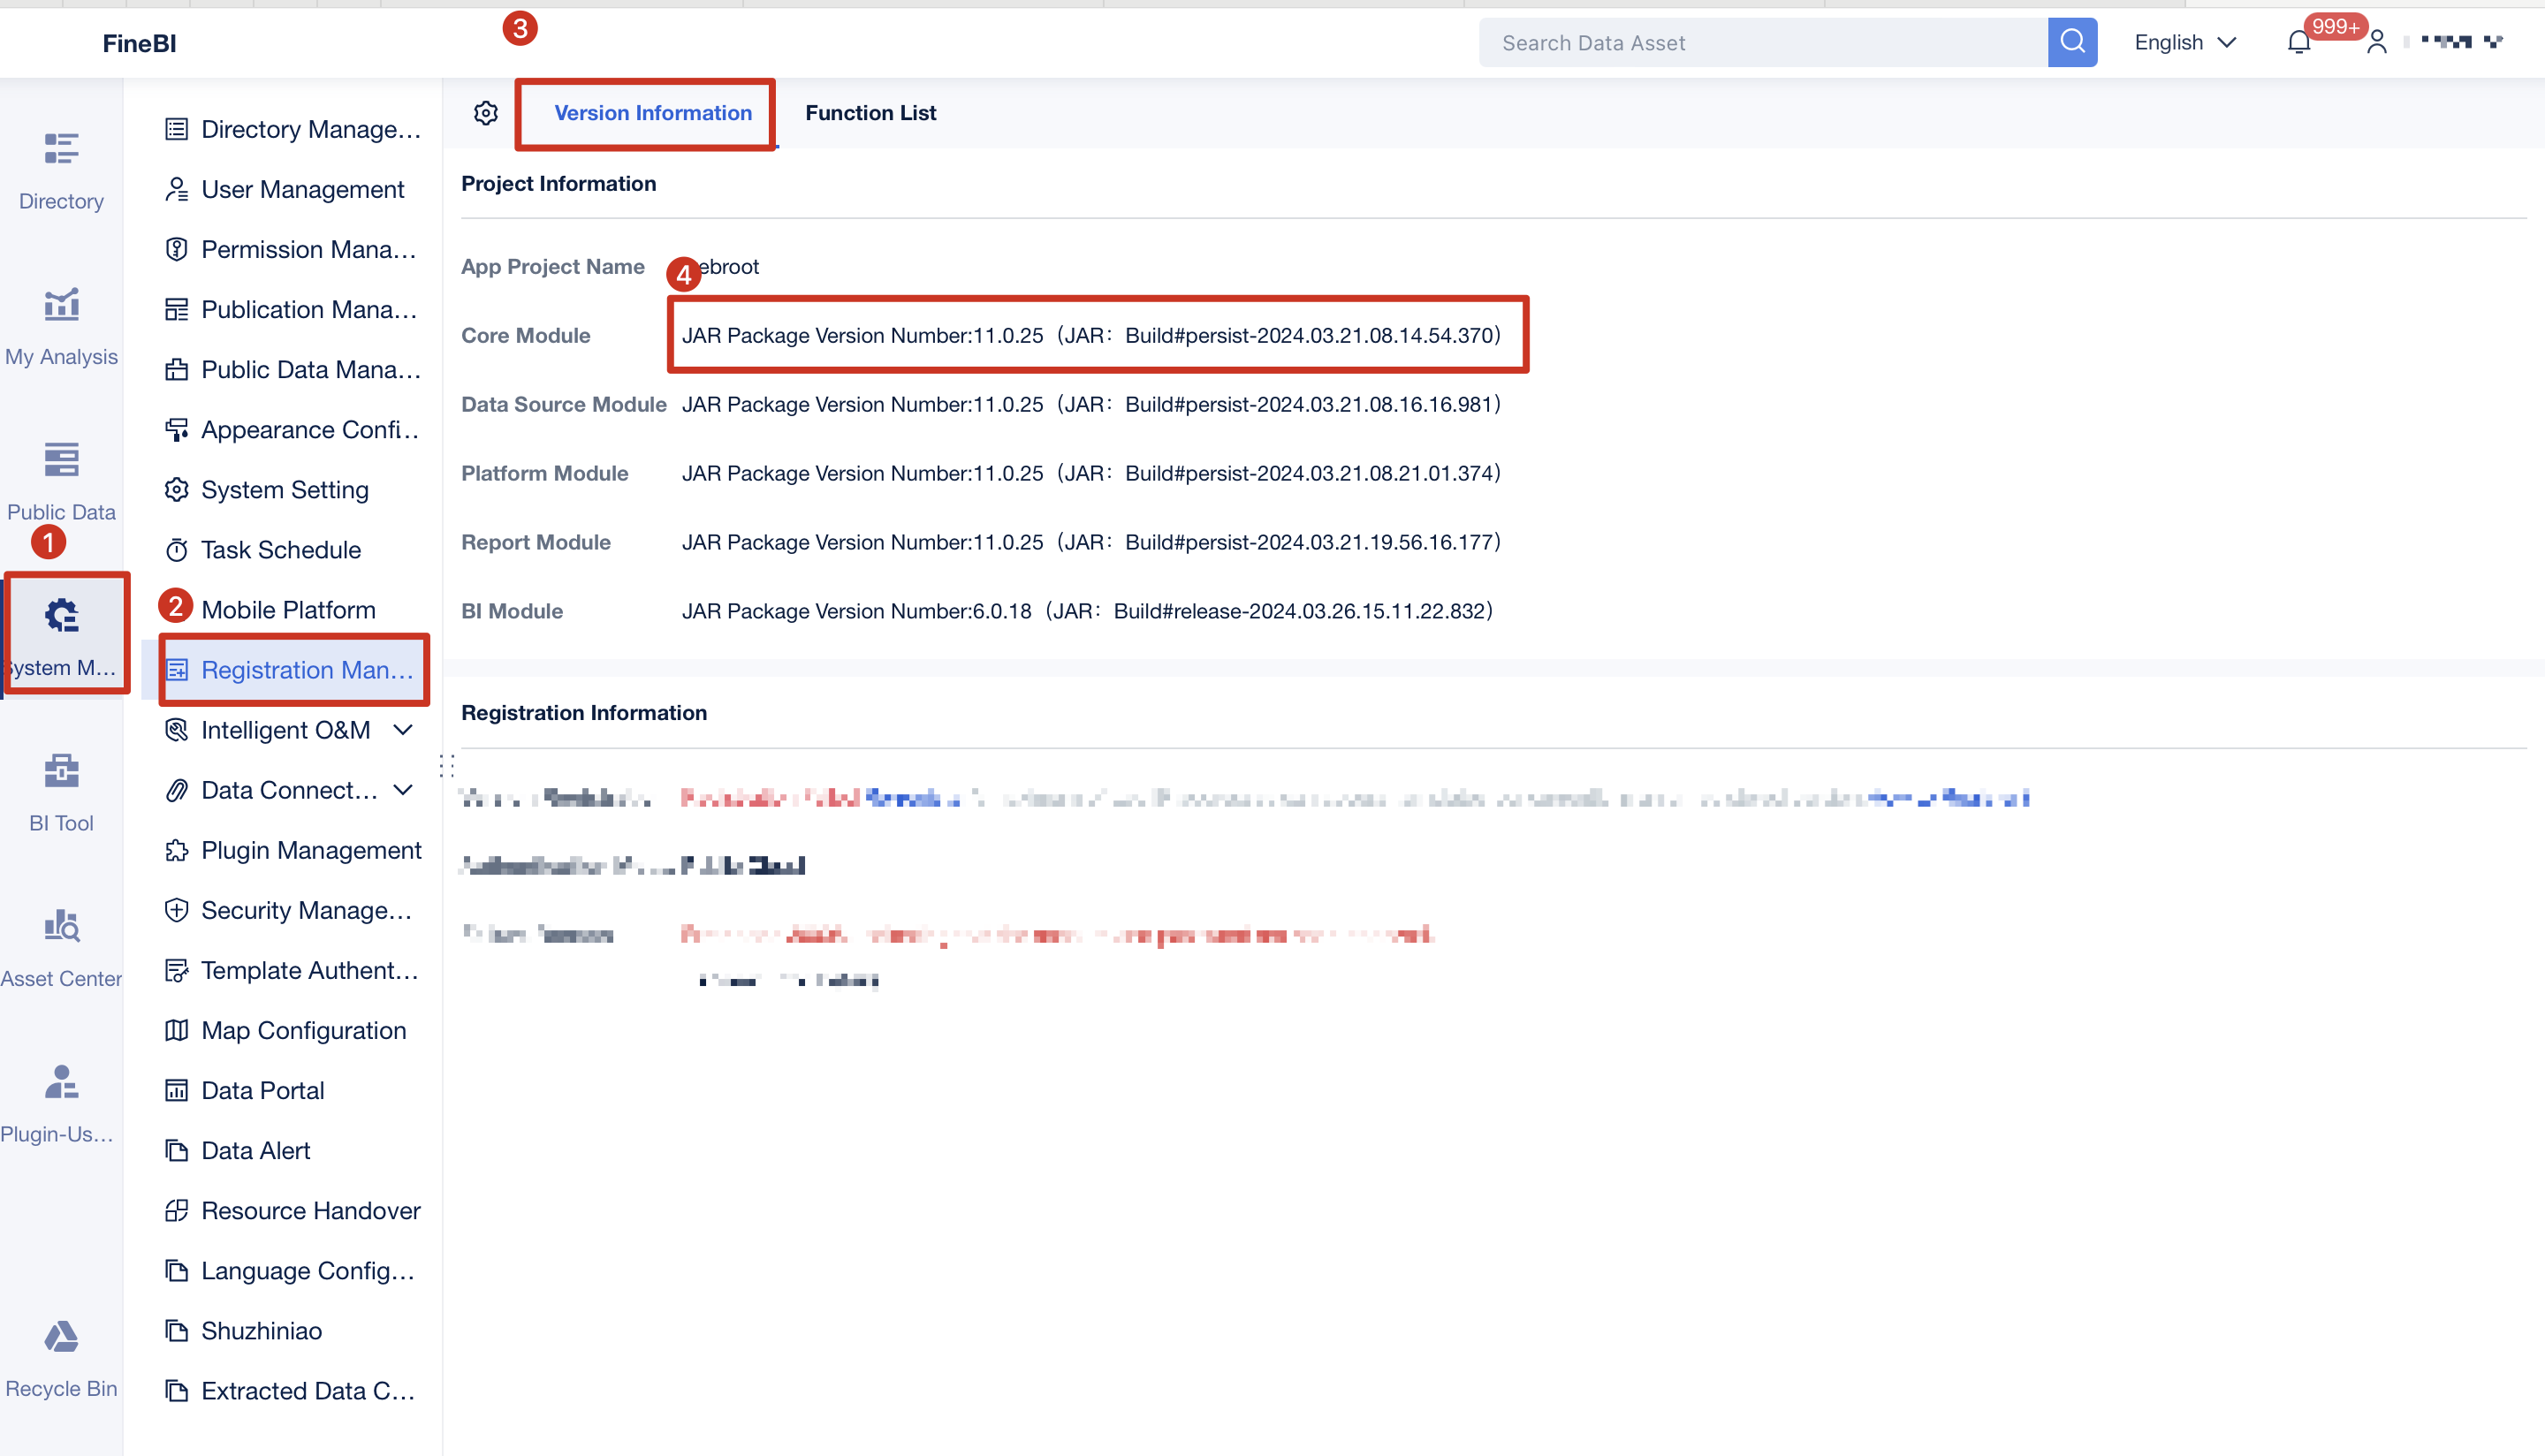Click gear icon beside Version Information tab
This screenshot has width=2545, height=1456.
[486, 113]
